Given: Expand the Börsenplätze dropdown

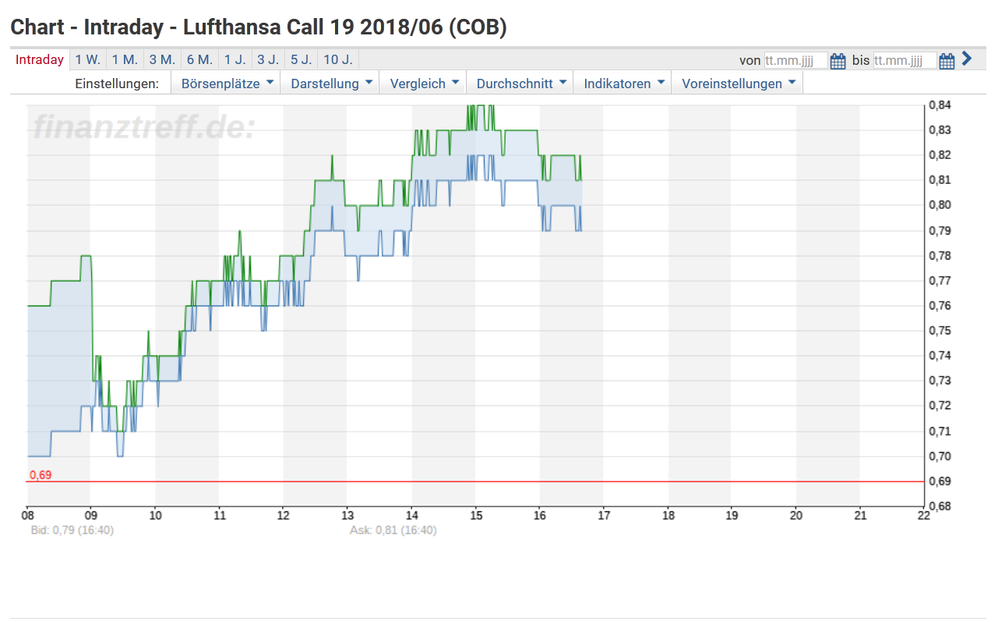Looking at the screenshot, I should click(x=227, y=84).
